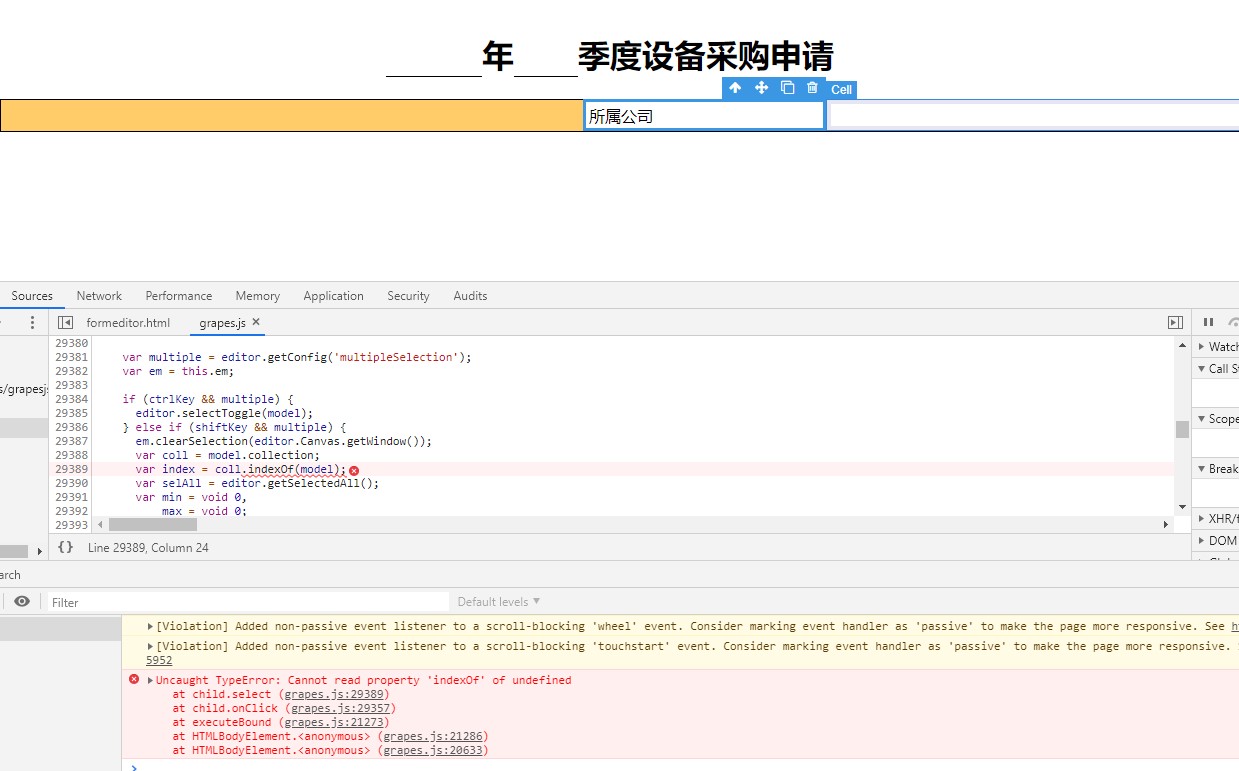Toggle the console live expression eye icon

click(22, 601)
